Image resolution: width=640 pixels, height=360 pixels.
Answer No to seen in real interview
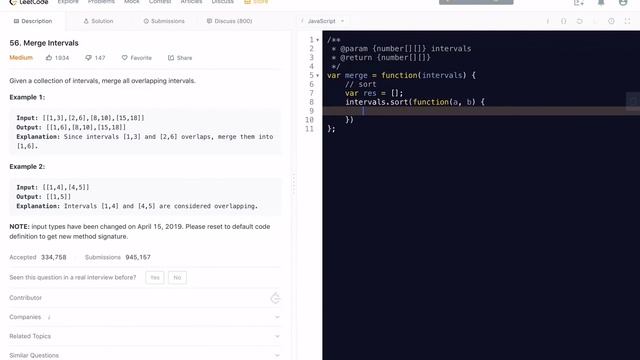177,278
